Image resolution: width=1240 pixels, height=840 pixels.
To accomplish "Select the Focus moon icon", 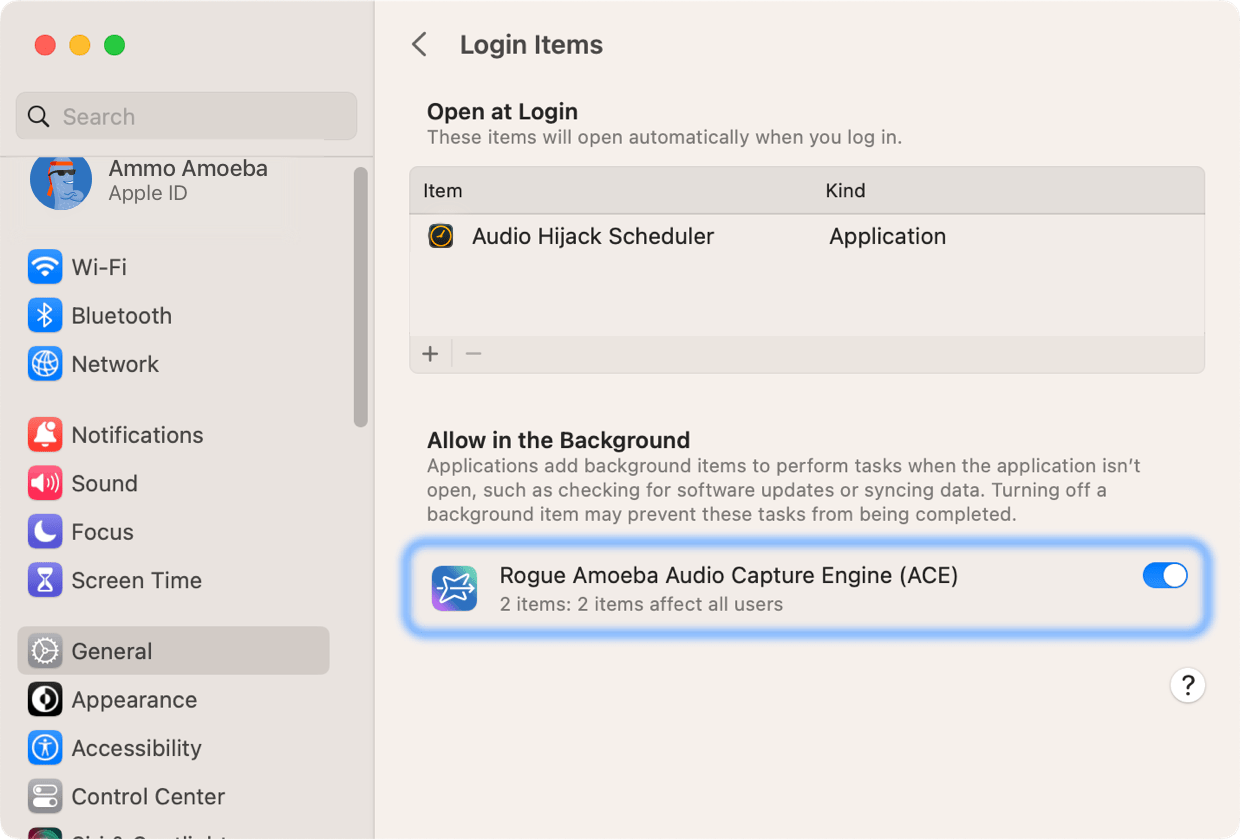I will 44,532.
